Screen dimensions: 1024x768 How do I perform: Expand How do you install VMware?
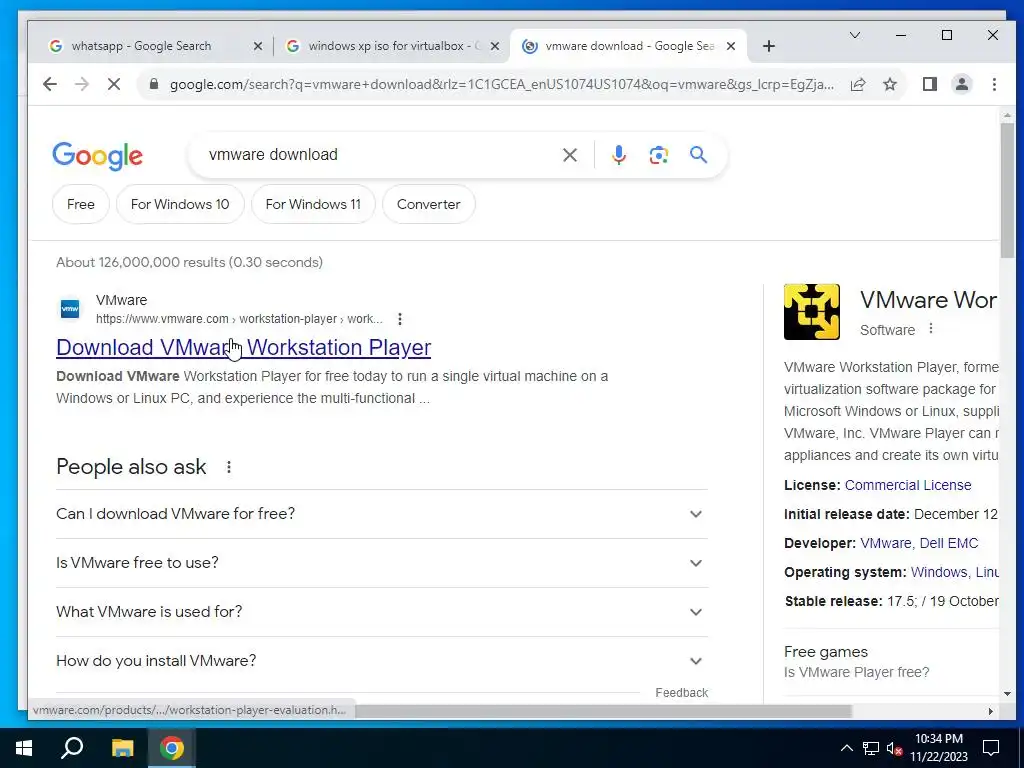(381, 661)
